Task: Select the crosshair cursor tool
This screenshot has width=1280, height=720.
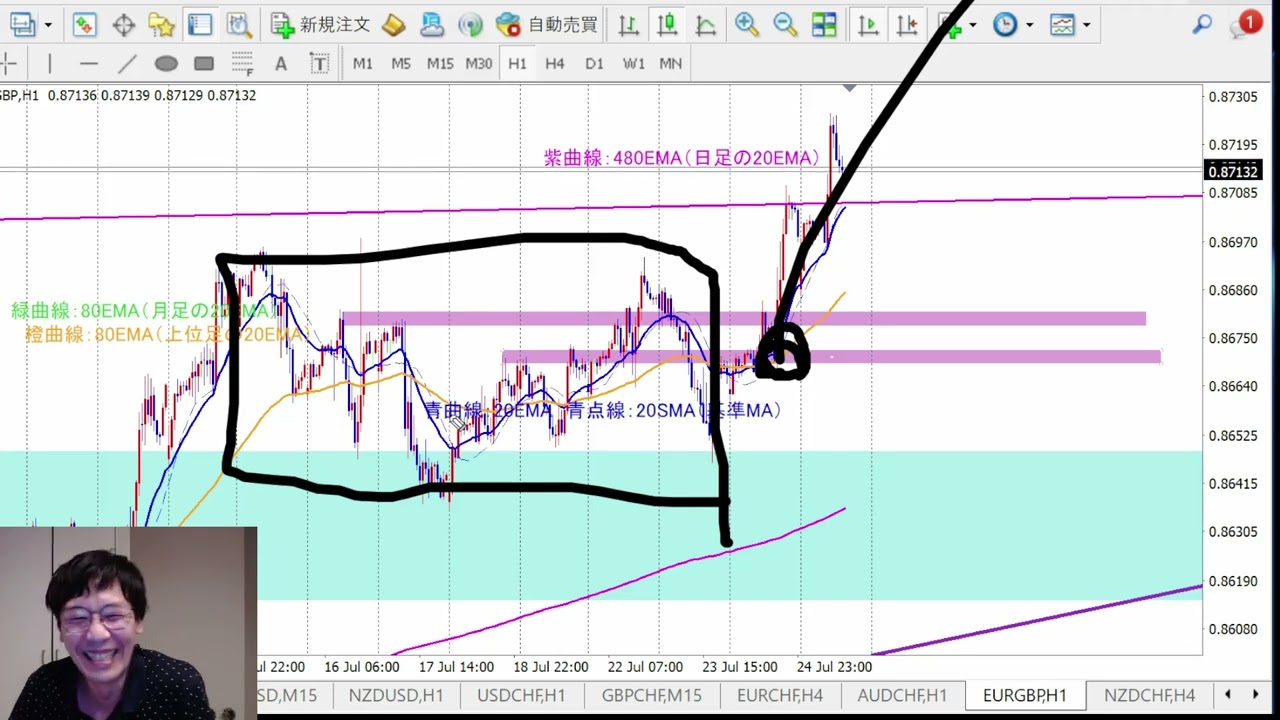Action: (124, 25)
